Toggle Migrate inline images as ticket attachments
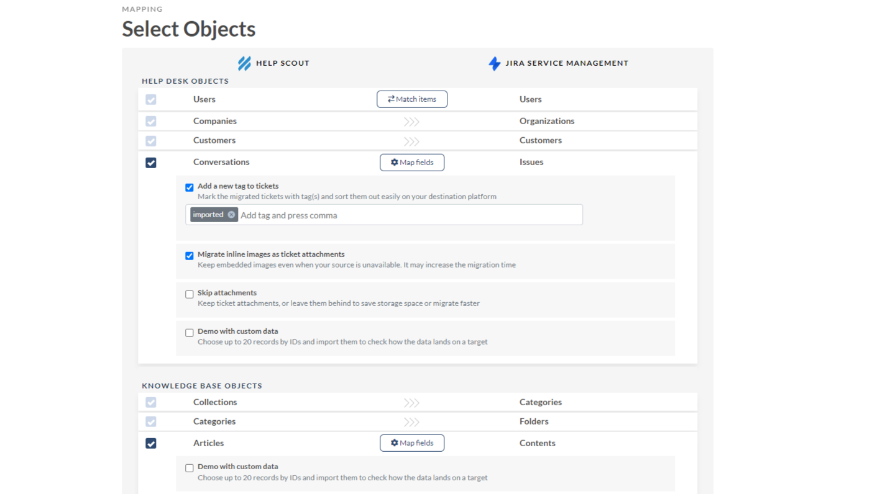The height and width of the screenshot is (494, 870). tap(189, 256)
